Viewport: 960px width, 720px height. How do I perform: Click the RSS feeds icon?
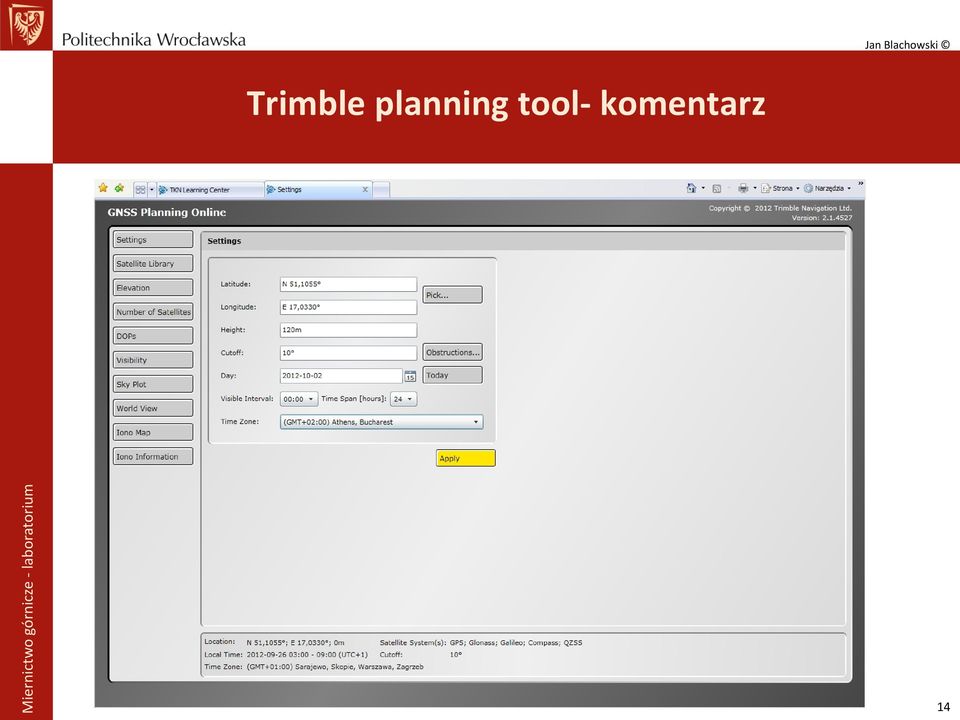pos(716,189)
